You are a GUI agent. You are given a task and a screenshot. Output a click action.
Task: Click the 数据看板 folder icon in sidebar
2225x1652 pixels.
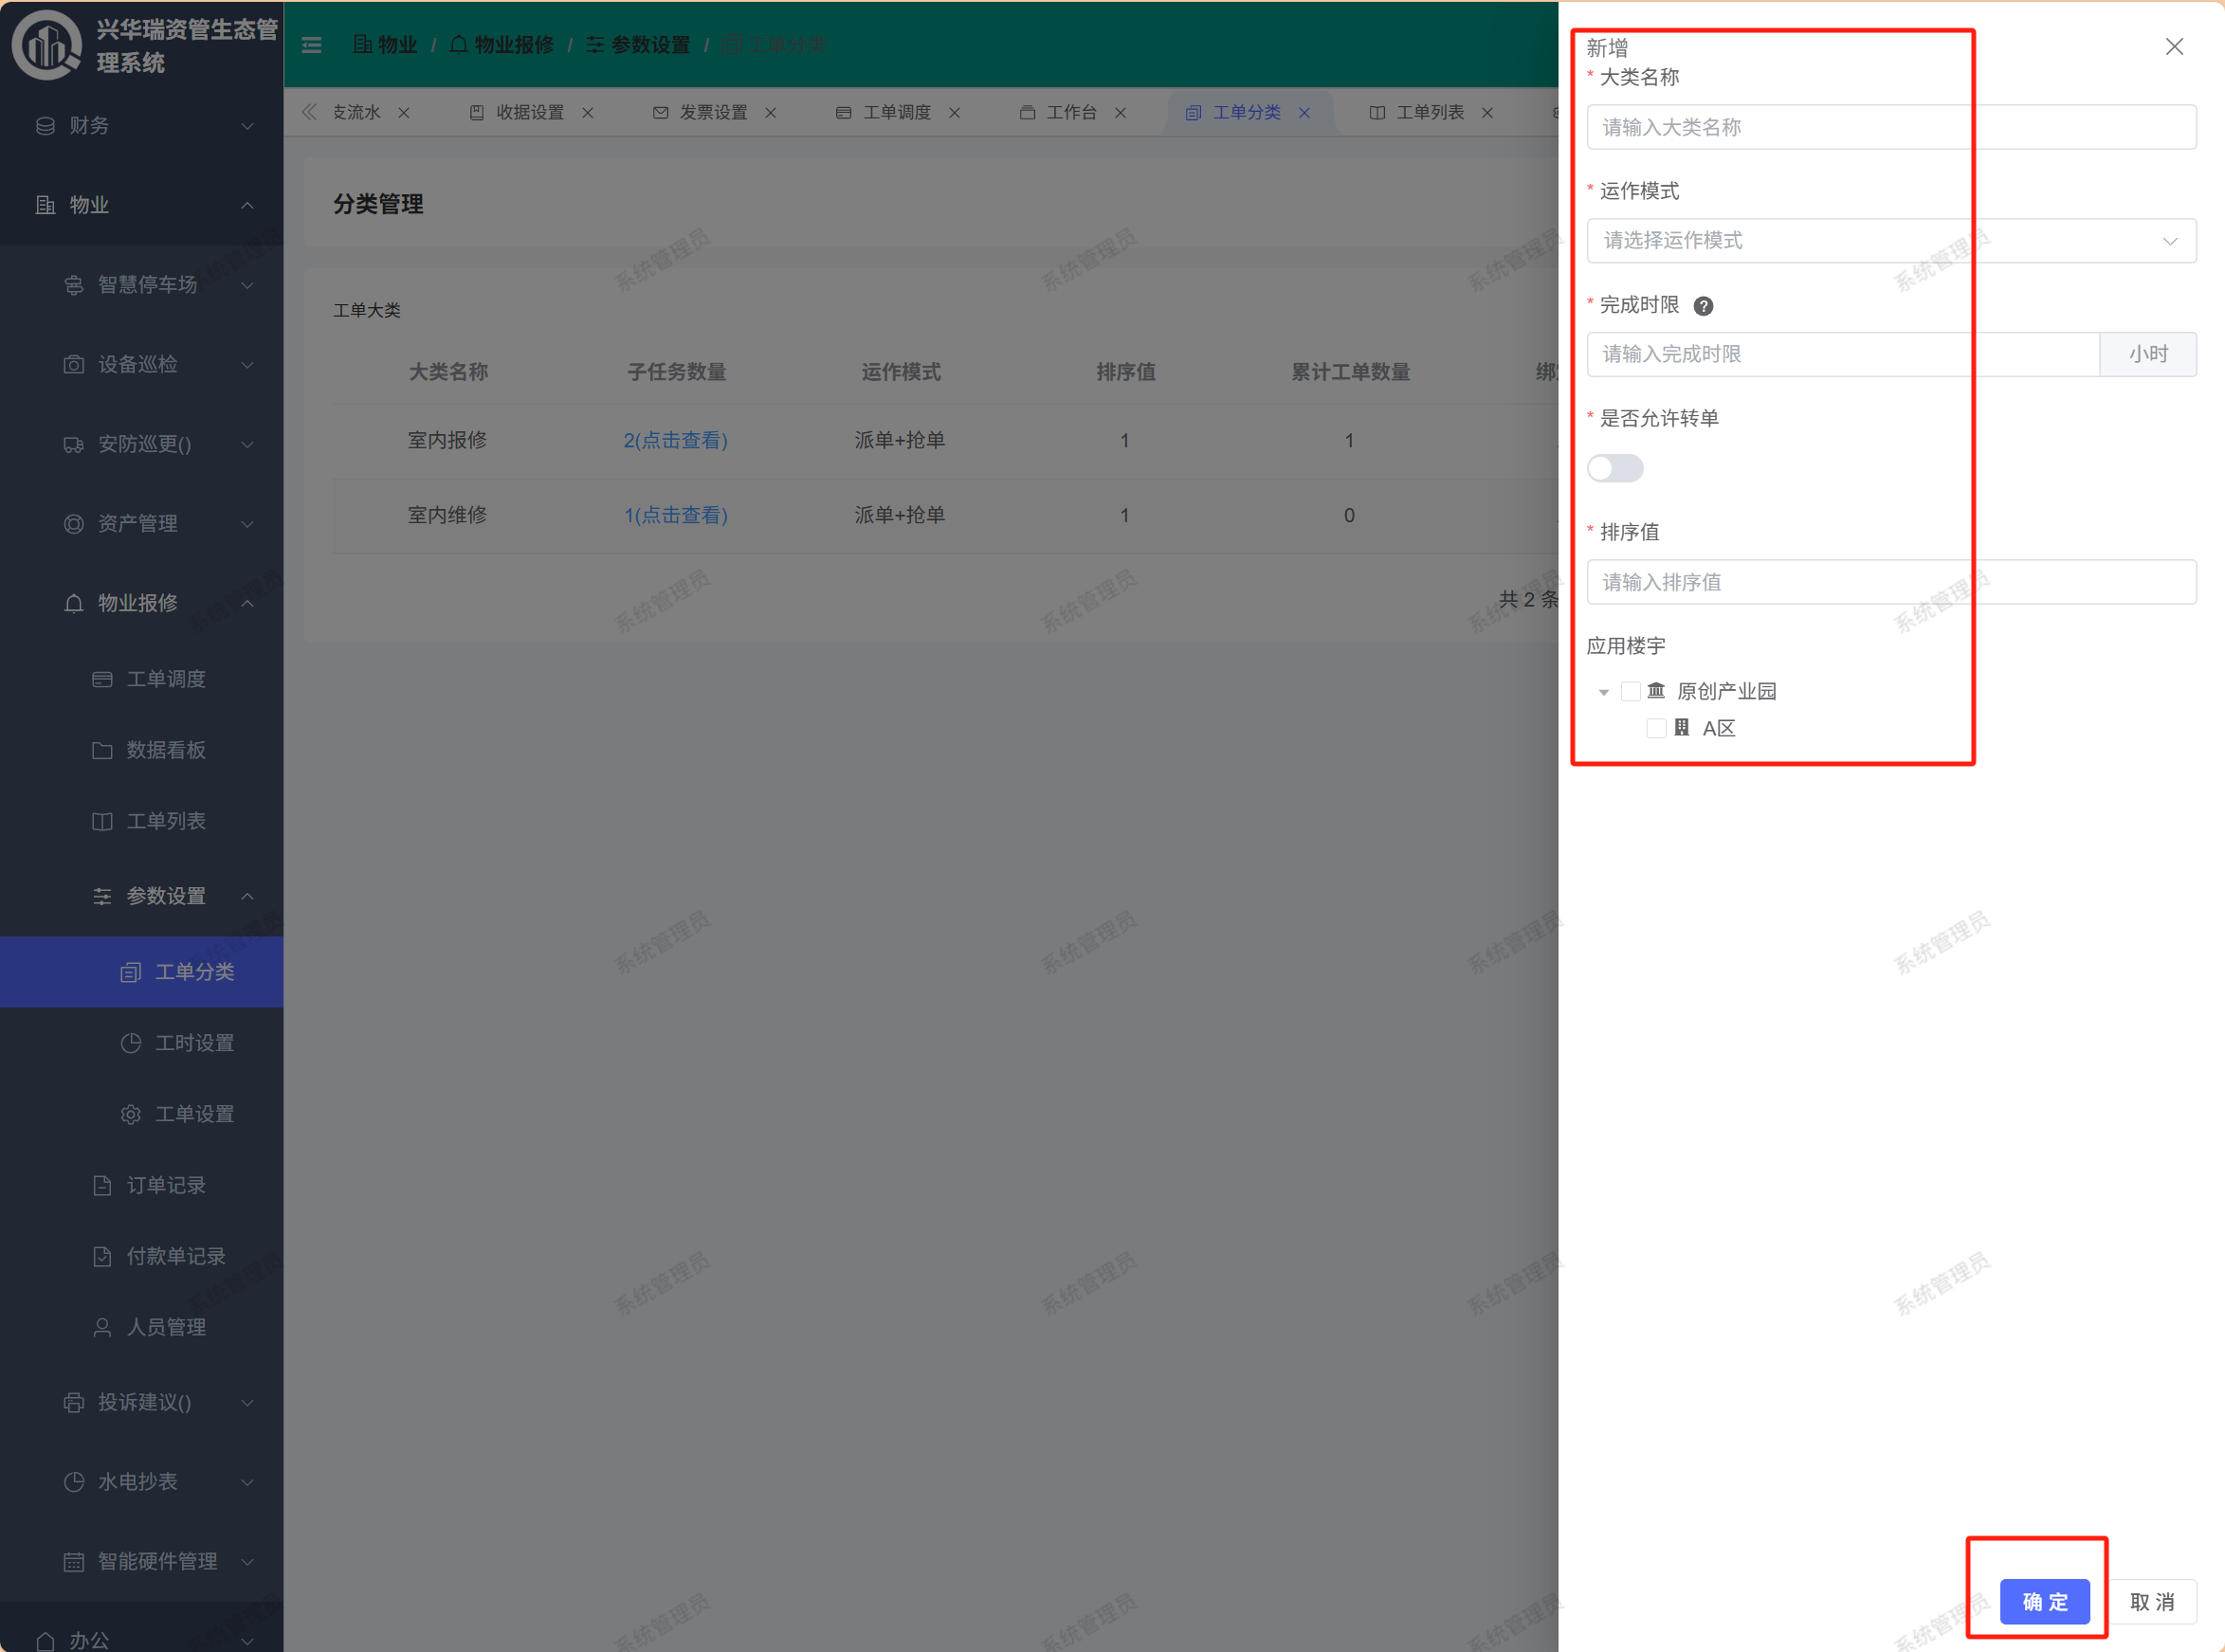click(x=102, y=751)
